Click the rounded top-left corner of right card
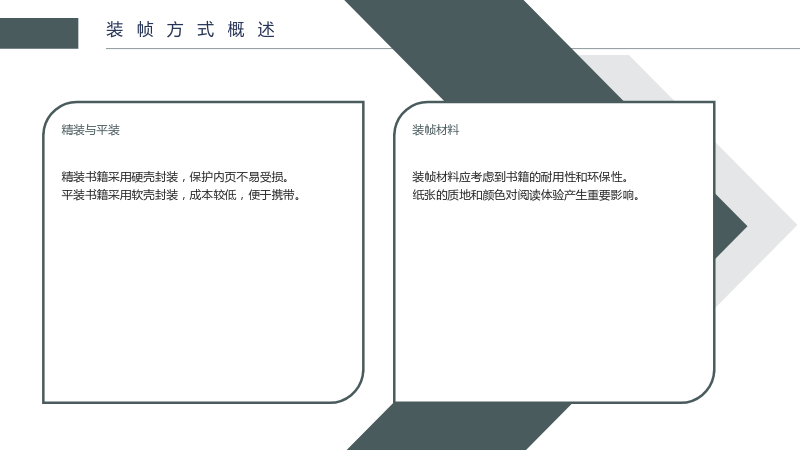This screenshot has height=450, width=800. click(x=406, y=114)
